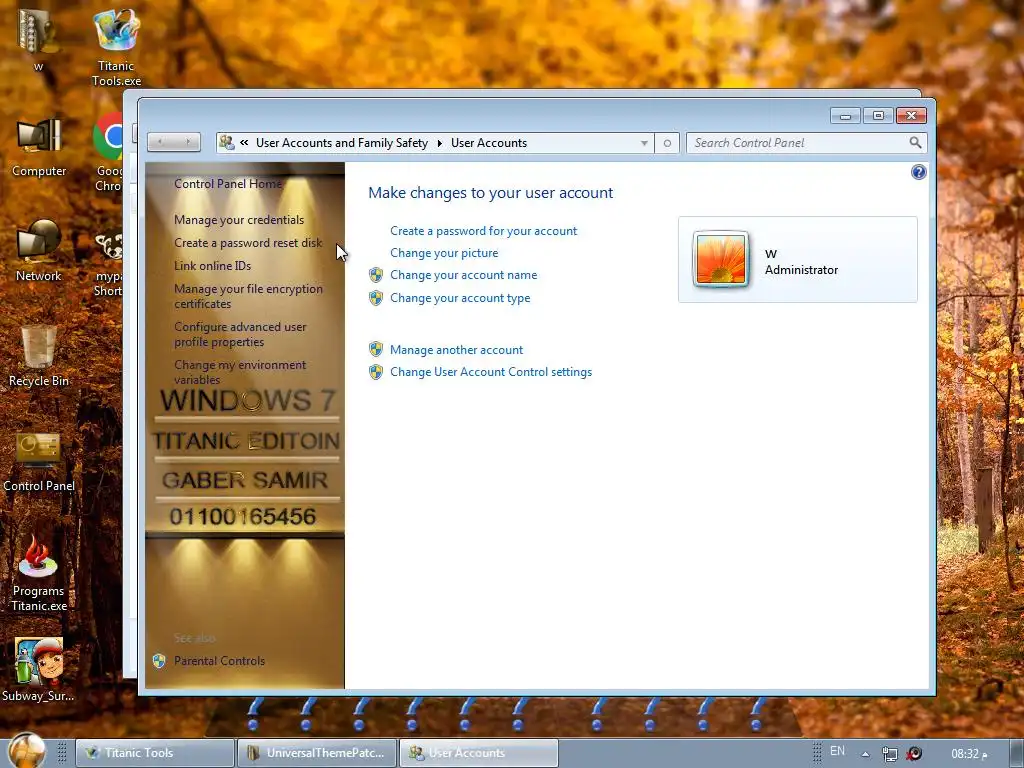Open Change my environment variables
This screenshot has height=768, width=1024.
pyautogui.click(x=240, y=372)
